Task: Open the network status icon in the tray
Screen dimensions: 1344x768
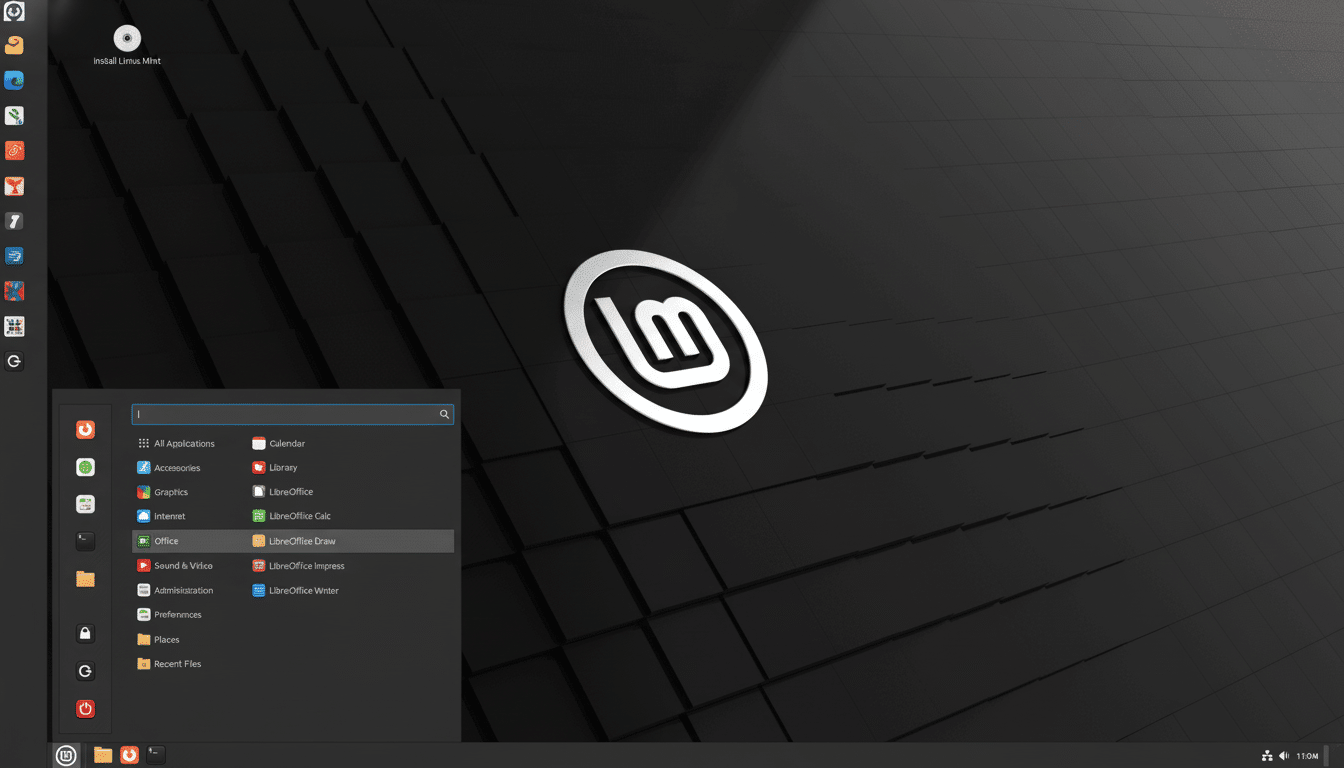Action: [x=1267, y=755]
